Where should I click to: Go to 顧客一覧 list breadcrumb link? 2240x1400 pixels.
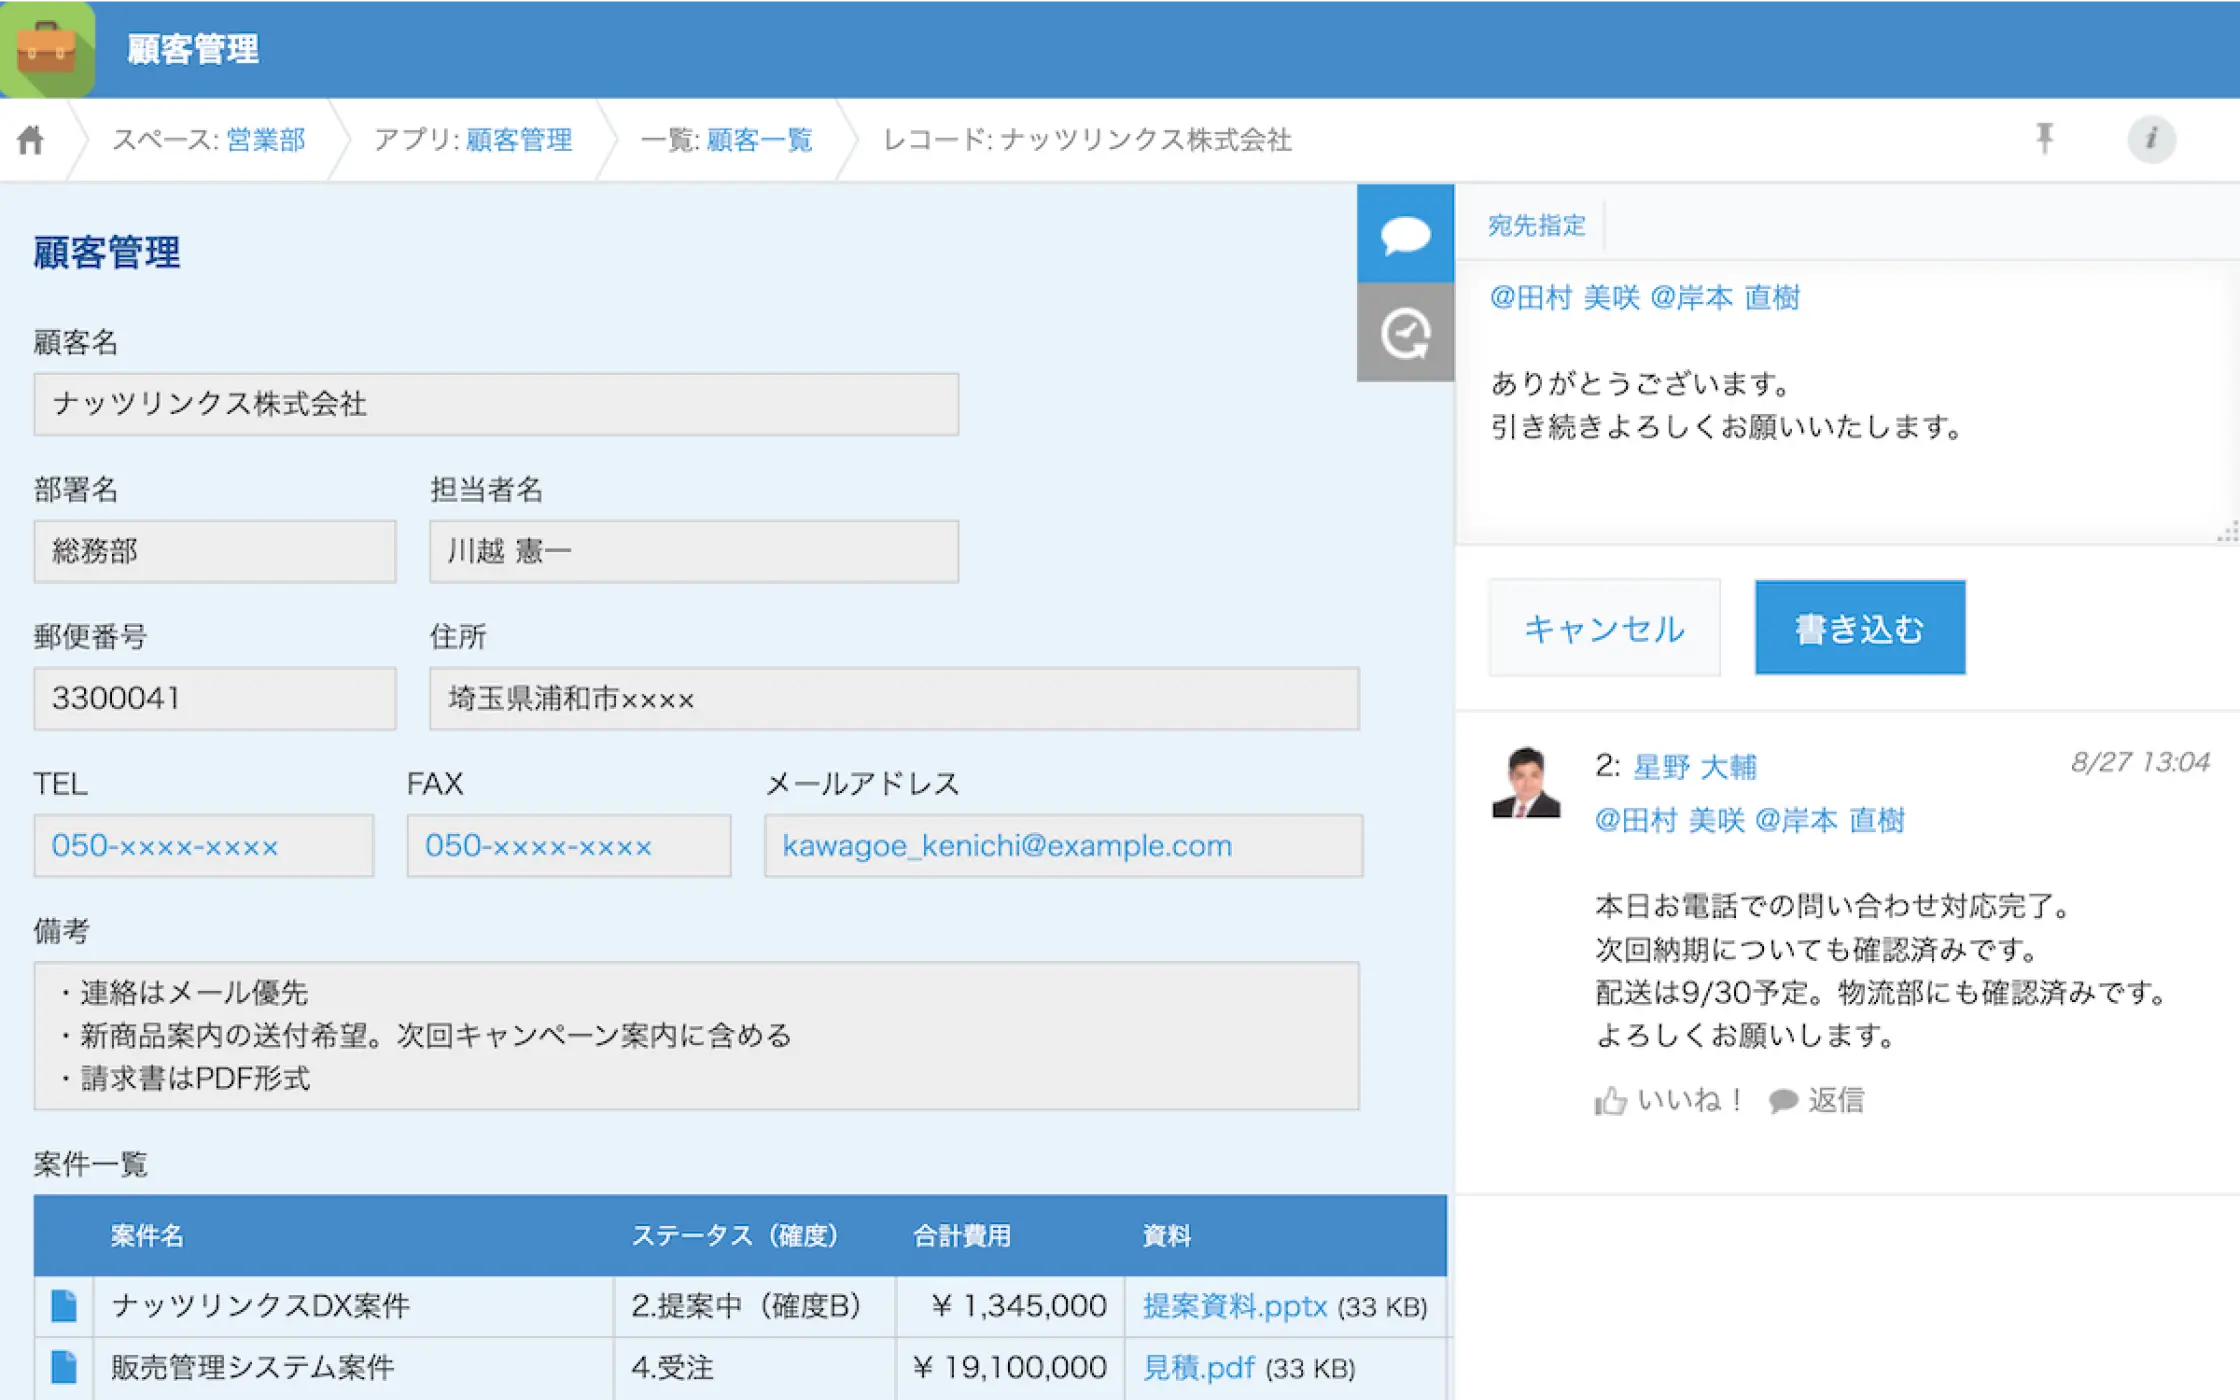pyautogui.click(x=759, y=139)
